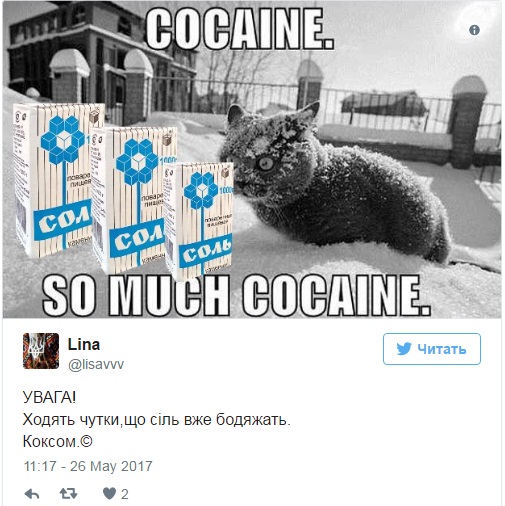Click the УВАГА! line of the tweet
Screen dimensions: 505x506
coord(50,397)
